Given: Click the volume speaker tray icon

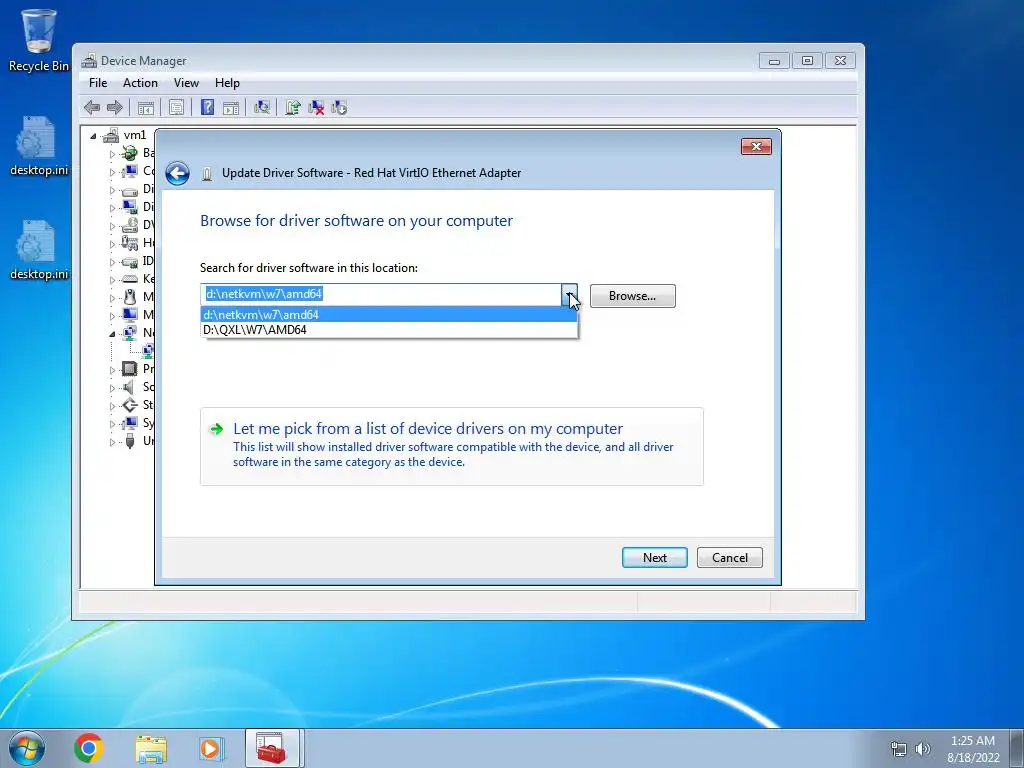Looking at the screenshot, I should pos(922,749).
